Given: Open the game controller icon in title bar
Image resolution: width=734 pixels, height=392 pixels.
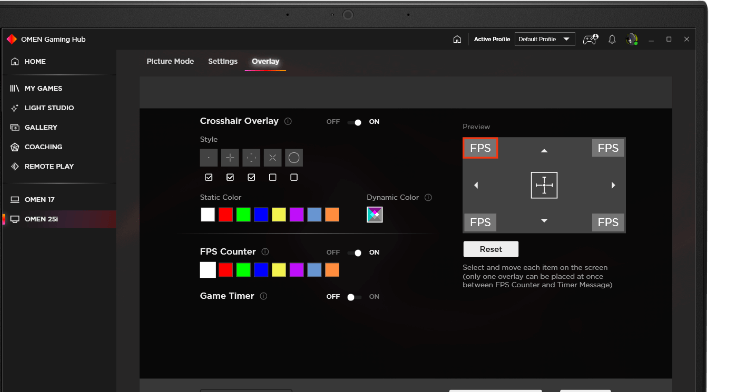Looking at the screenshot, I should coord(590,39).
